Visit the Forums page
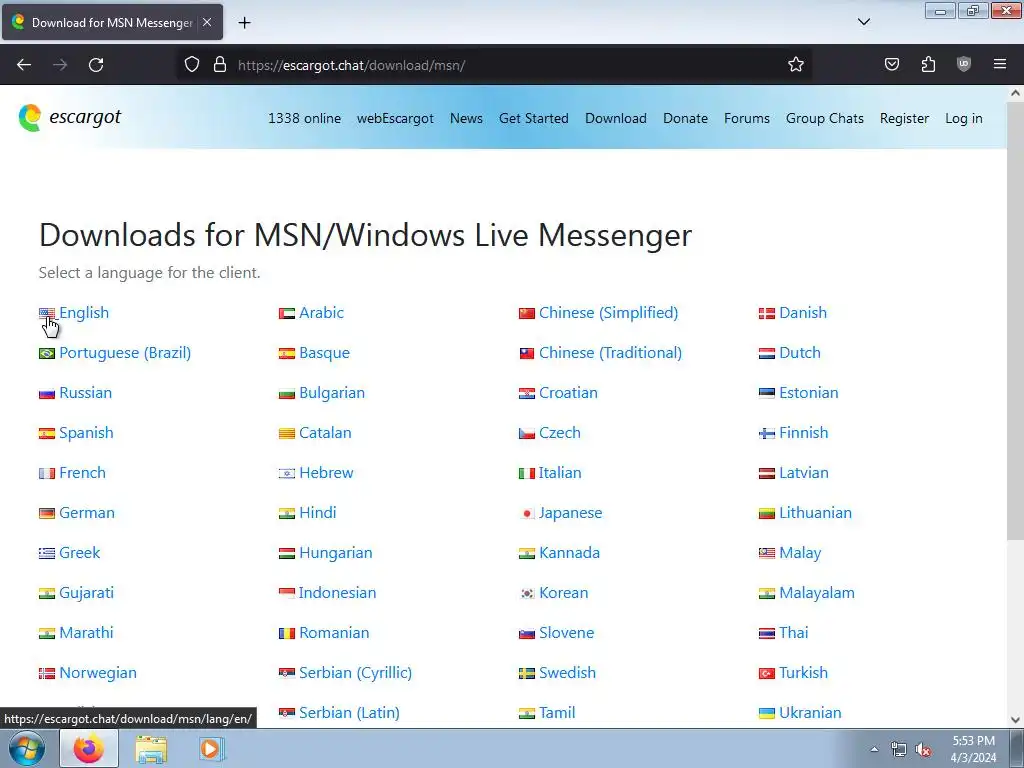The image size is (1024, 768). click(746, 118)
